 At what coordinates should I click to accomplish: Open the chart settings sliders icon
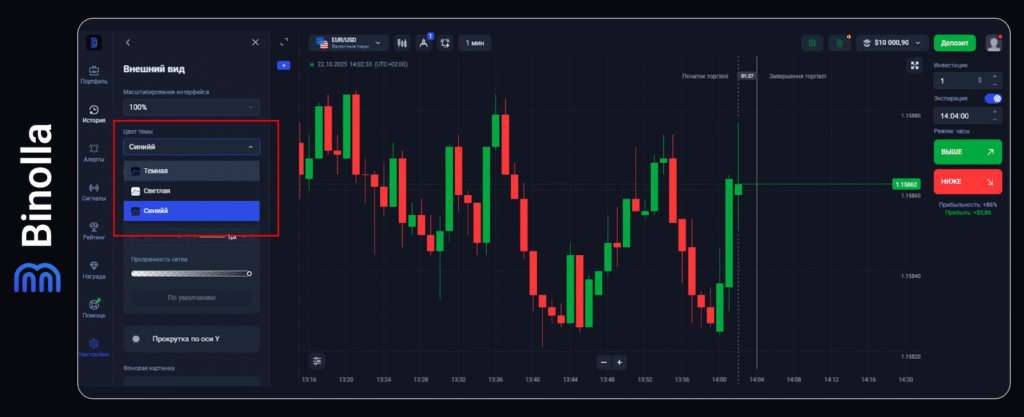pos(317,361)
